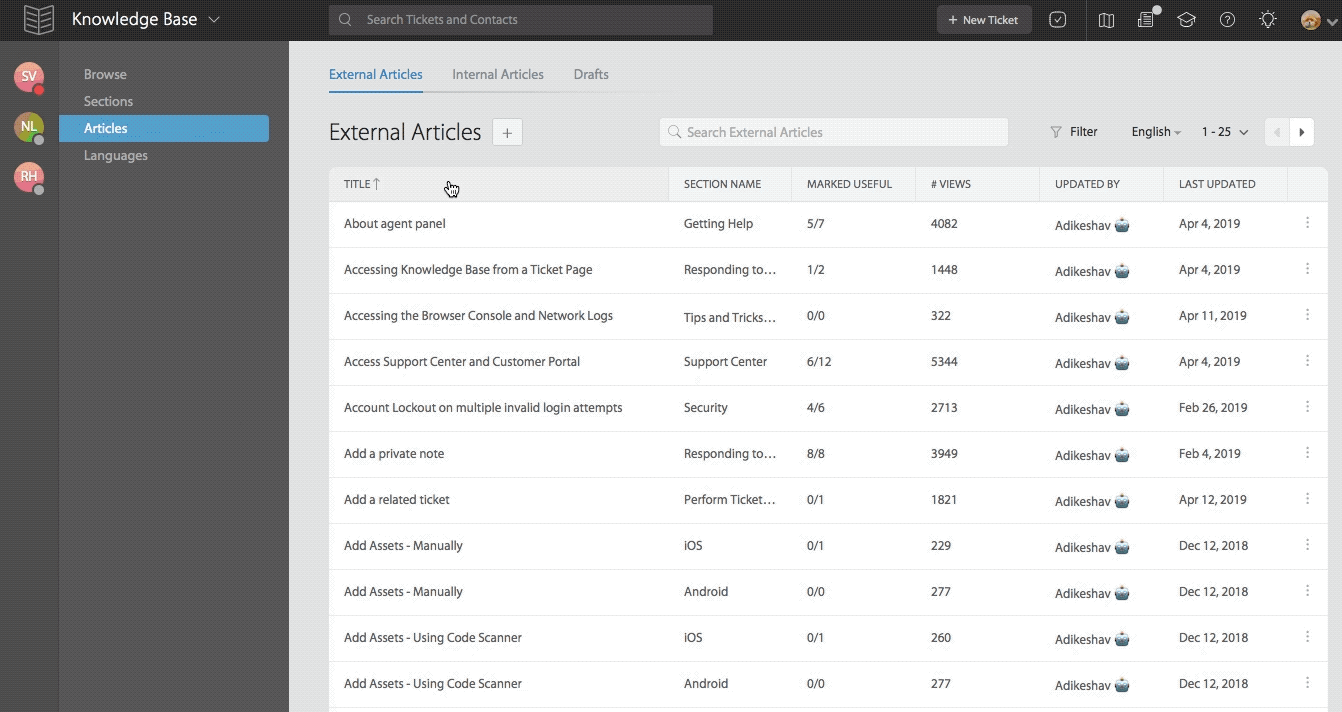Viewport: 1342px width, 712px height.
Task: Select Articles in the sidebar
Action: tap(164, 128)
